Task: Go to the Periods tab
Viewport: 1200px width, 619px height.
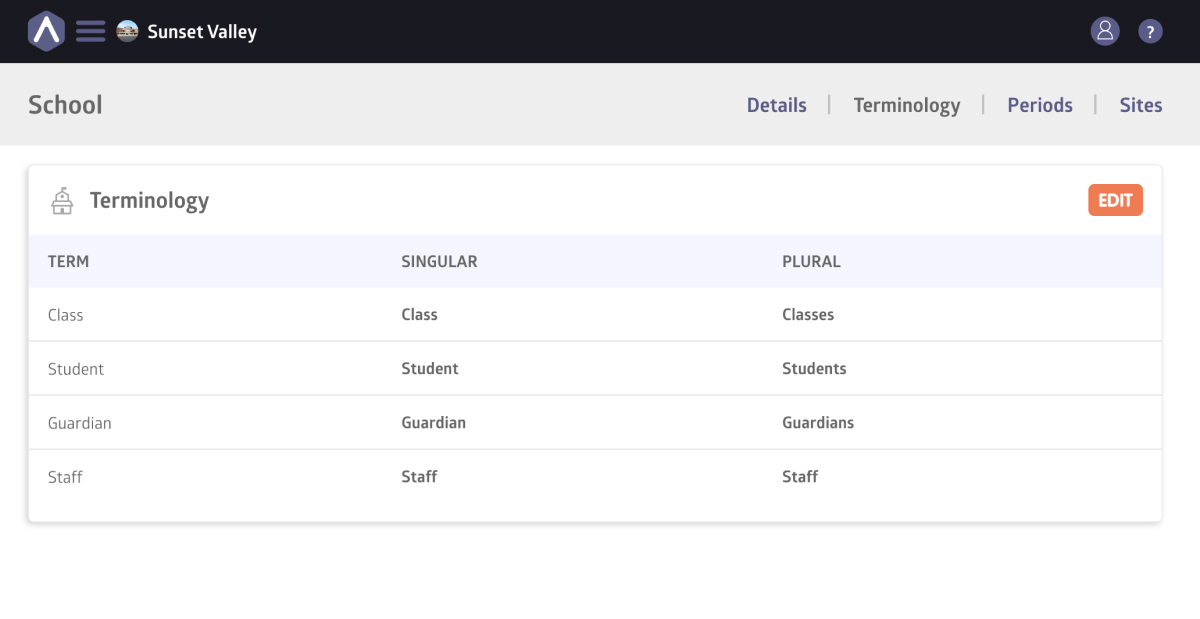Action: (1039, 105)
